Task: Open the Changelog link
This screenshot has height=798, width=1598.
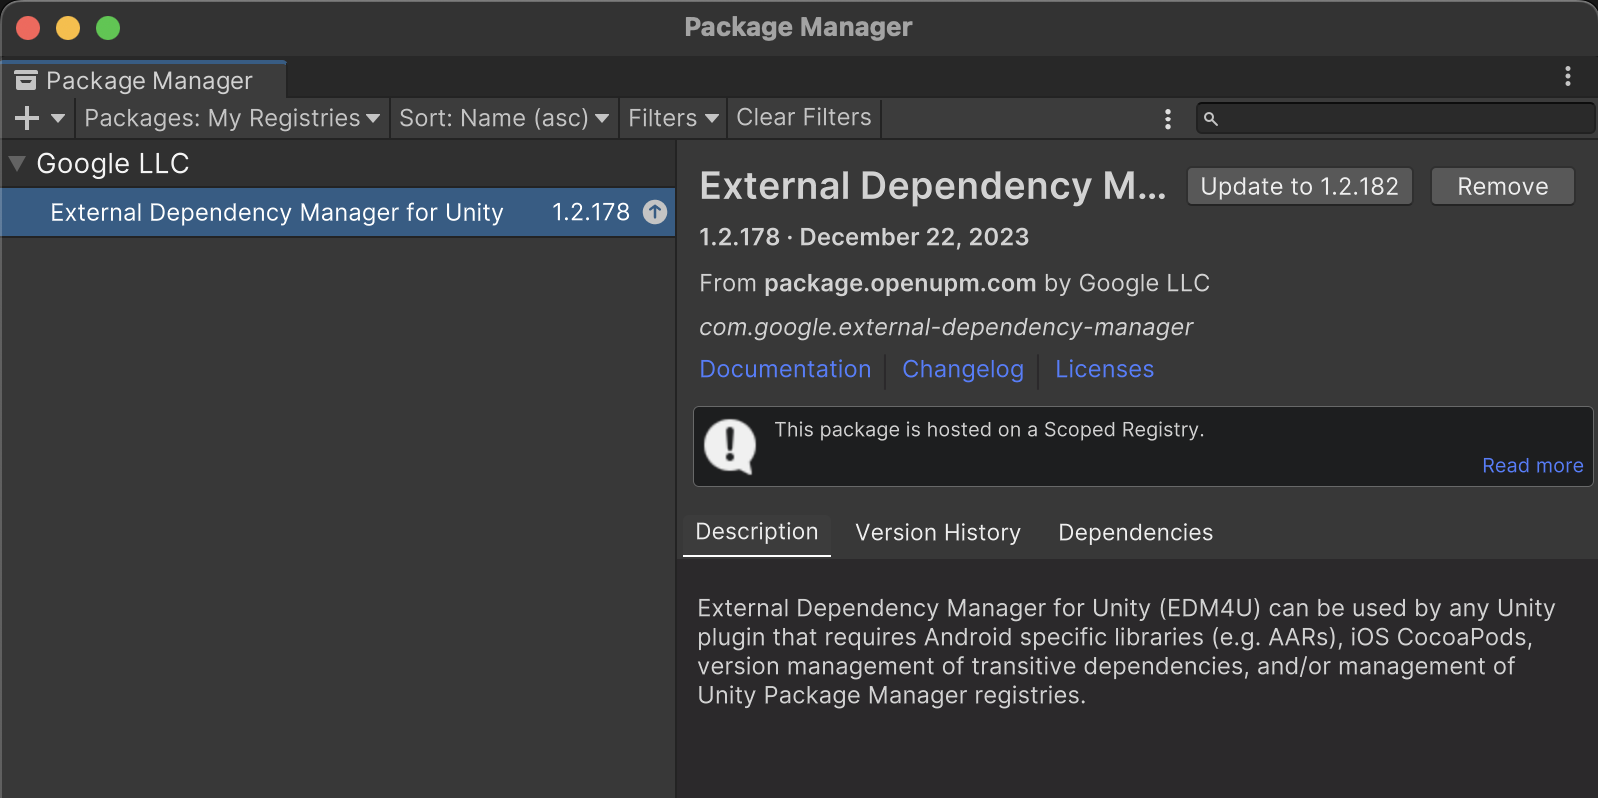Action: pyautogui.click(x=963, y=369)
